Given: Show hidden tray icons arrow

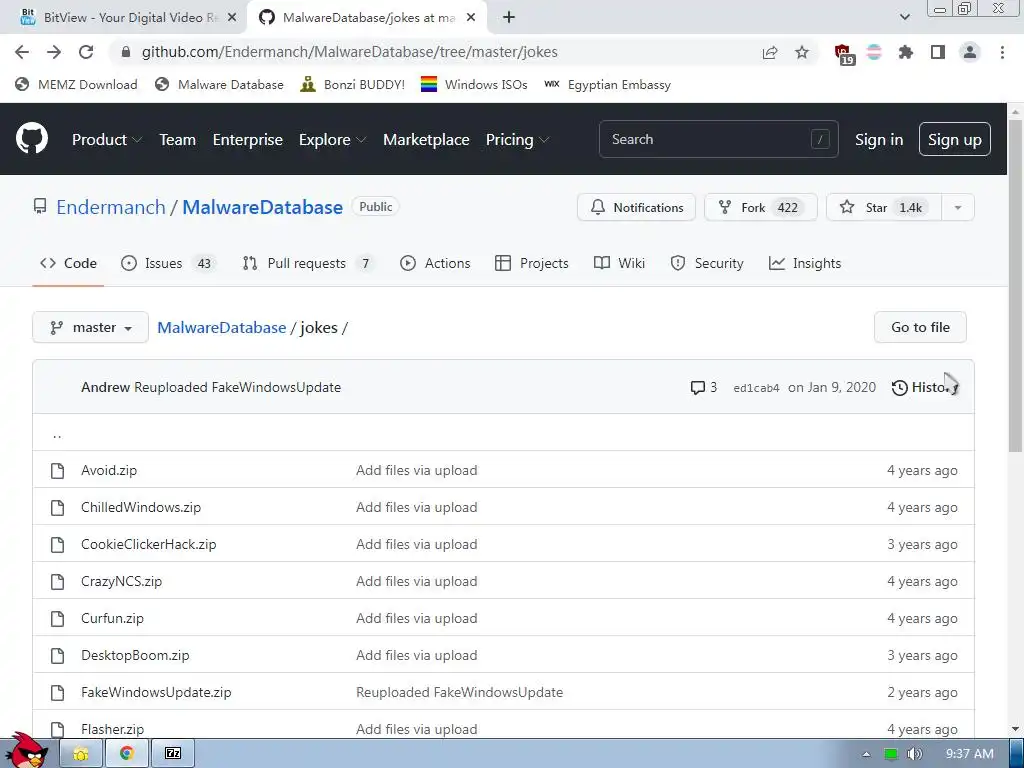Looking at the screenshot, I should (866, 754).
